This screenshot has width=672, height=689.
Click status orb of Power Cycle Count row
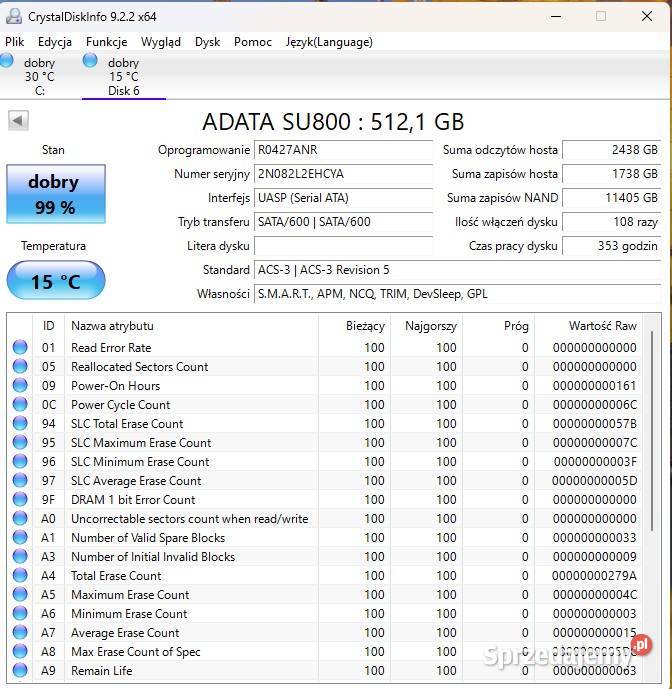(20, 404)
